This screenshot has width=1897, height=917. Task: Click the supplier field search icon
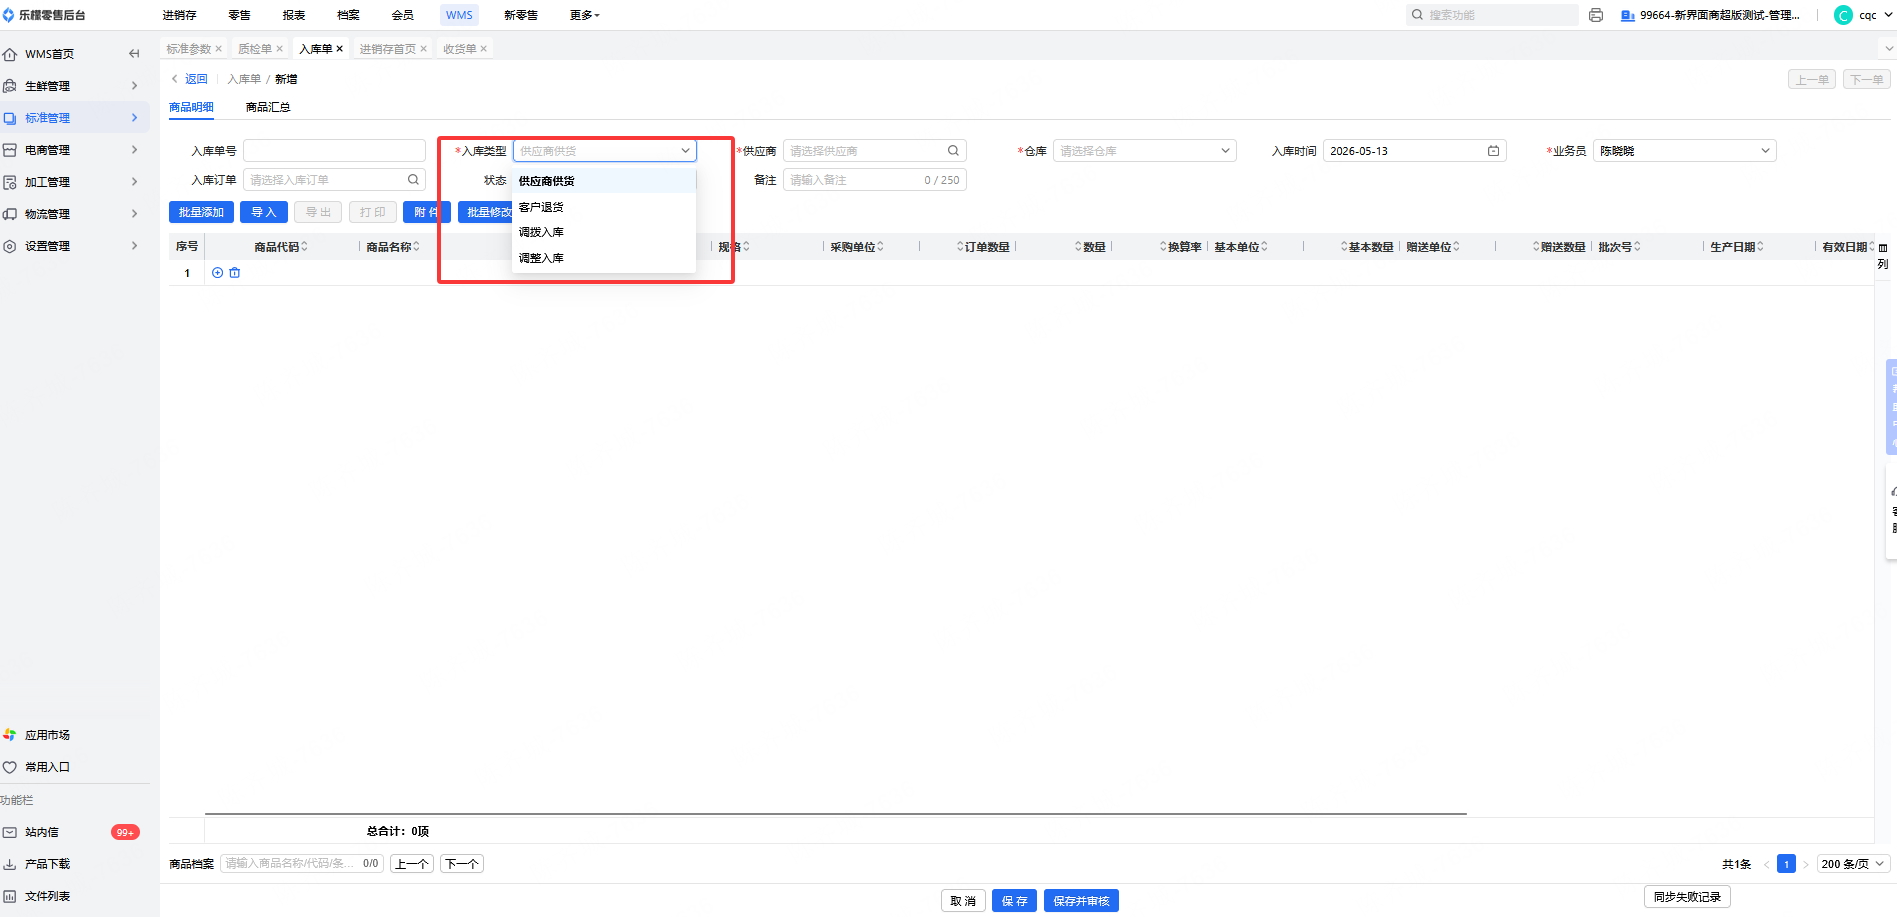tap(953, 151)
